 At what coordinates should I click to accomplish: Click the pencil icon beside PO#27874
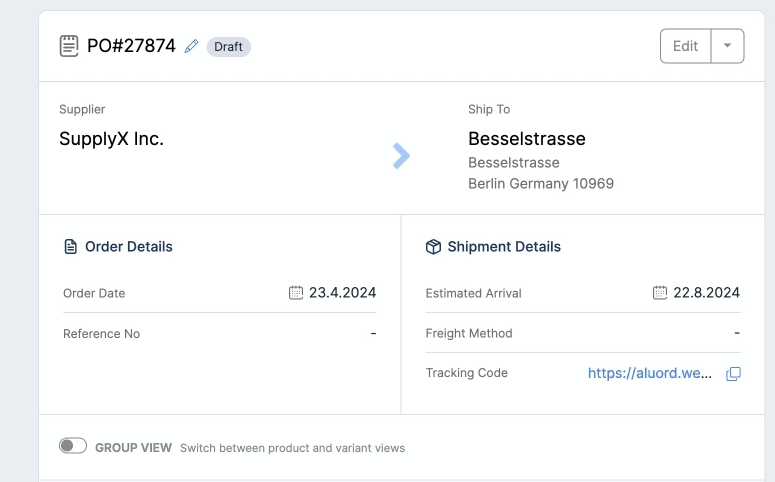[191, 46]
